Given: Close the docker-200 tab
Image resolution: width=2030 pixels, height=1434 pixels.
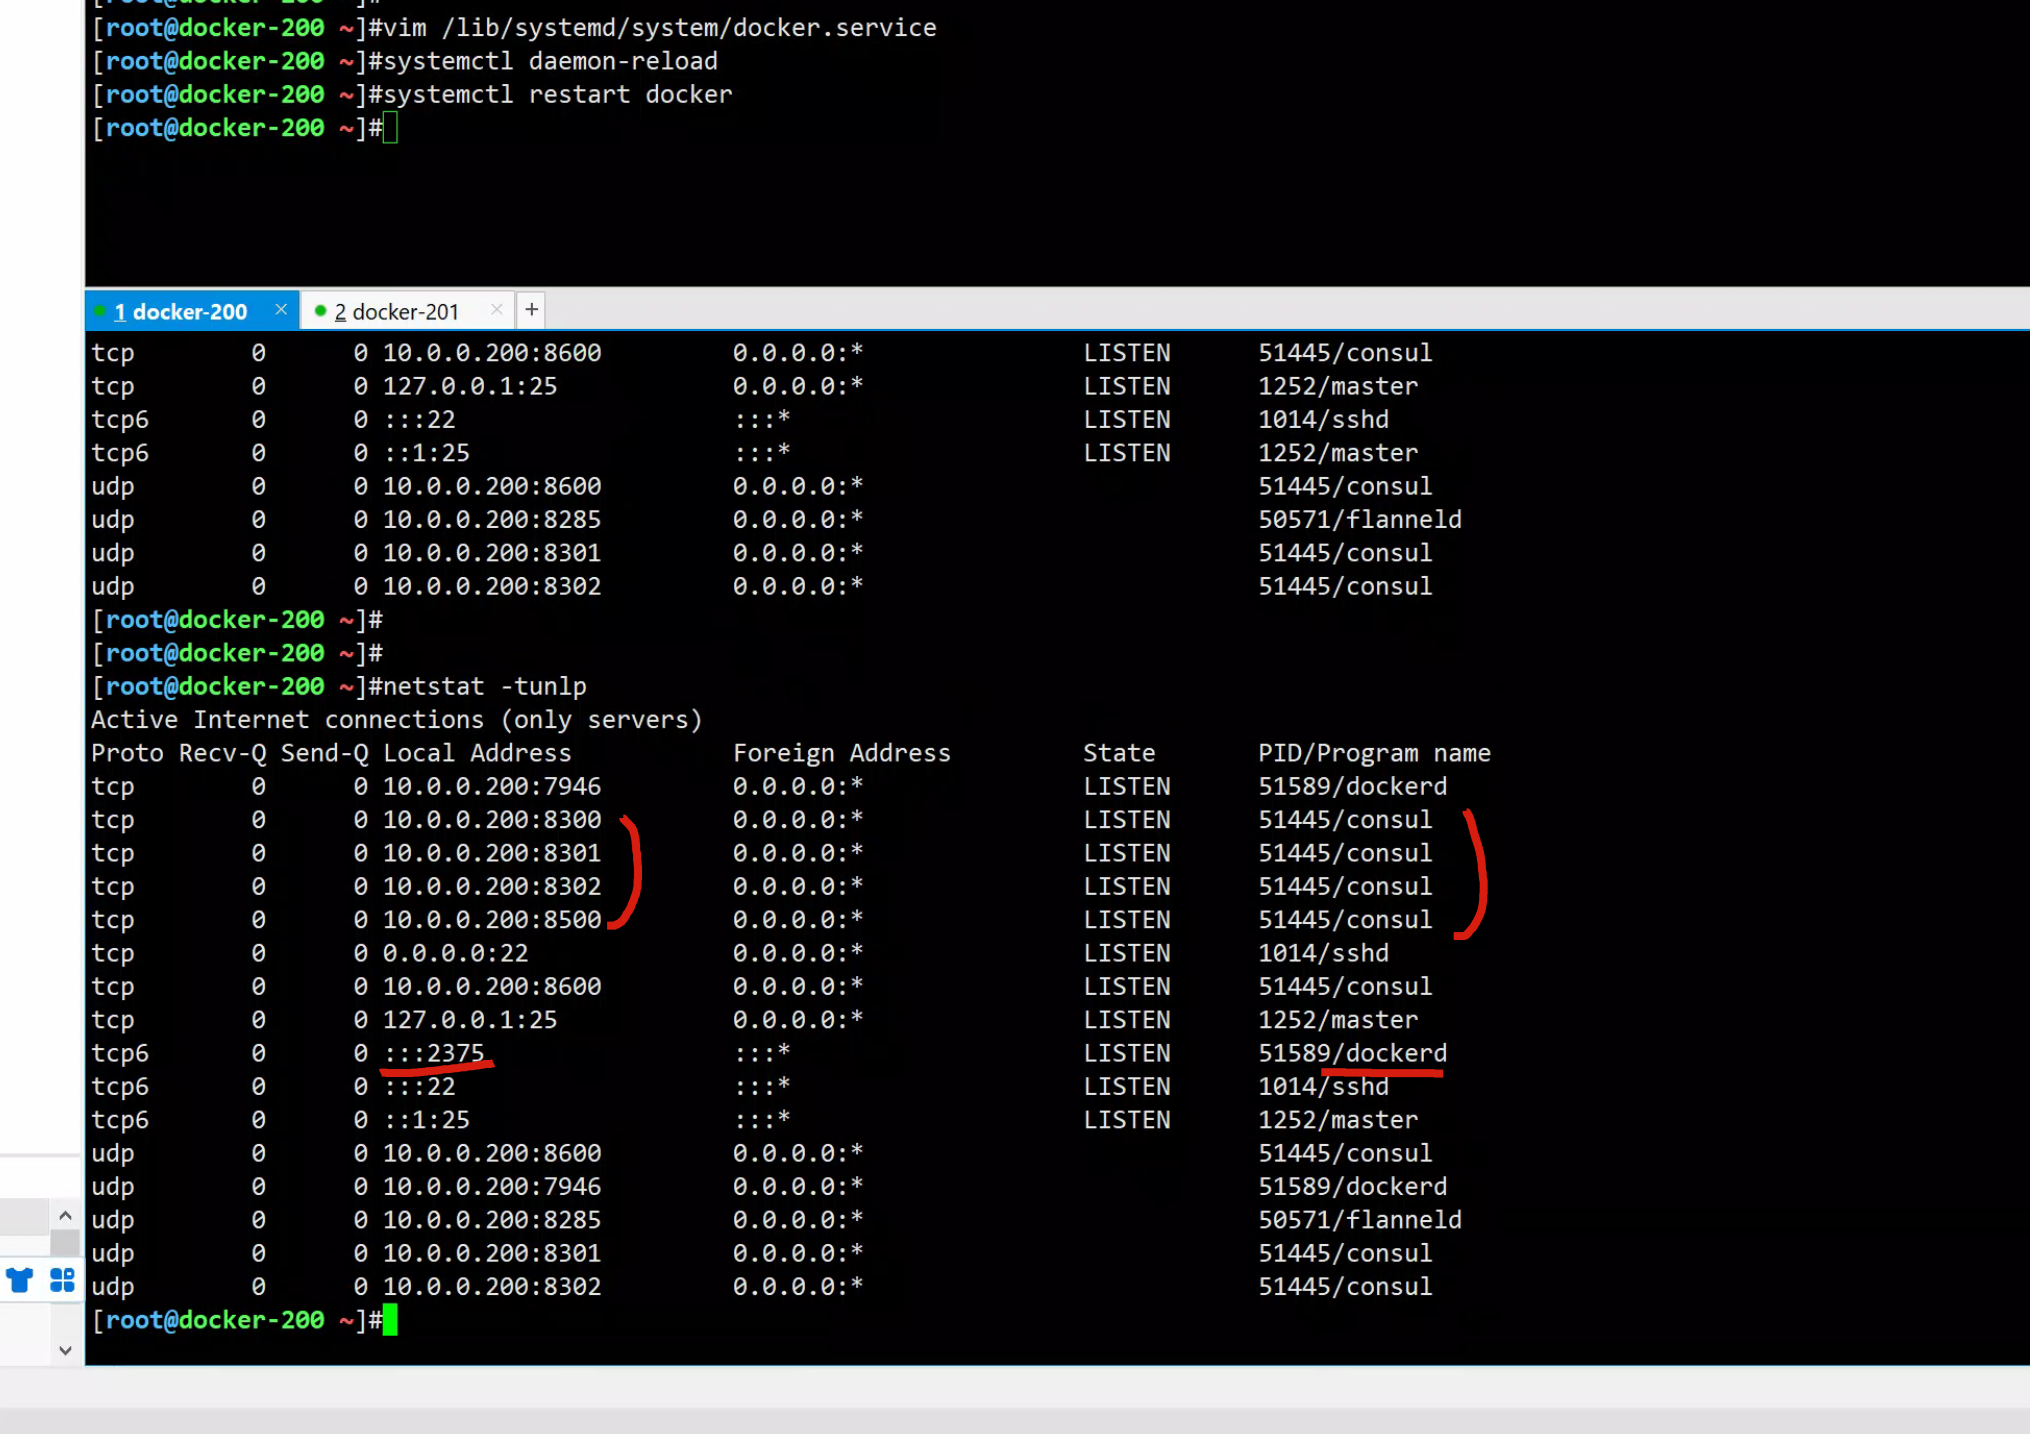Looking at the screenshot, I should [281, 310].
